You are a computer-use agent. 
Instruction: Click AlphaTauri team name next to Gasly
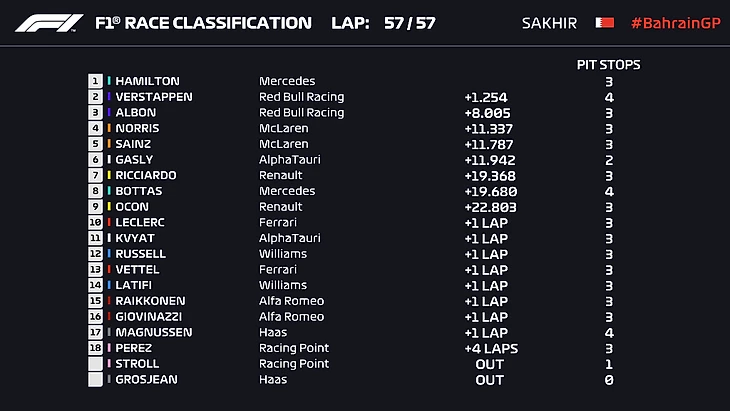coord(290,159)
